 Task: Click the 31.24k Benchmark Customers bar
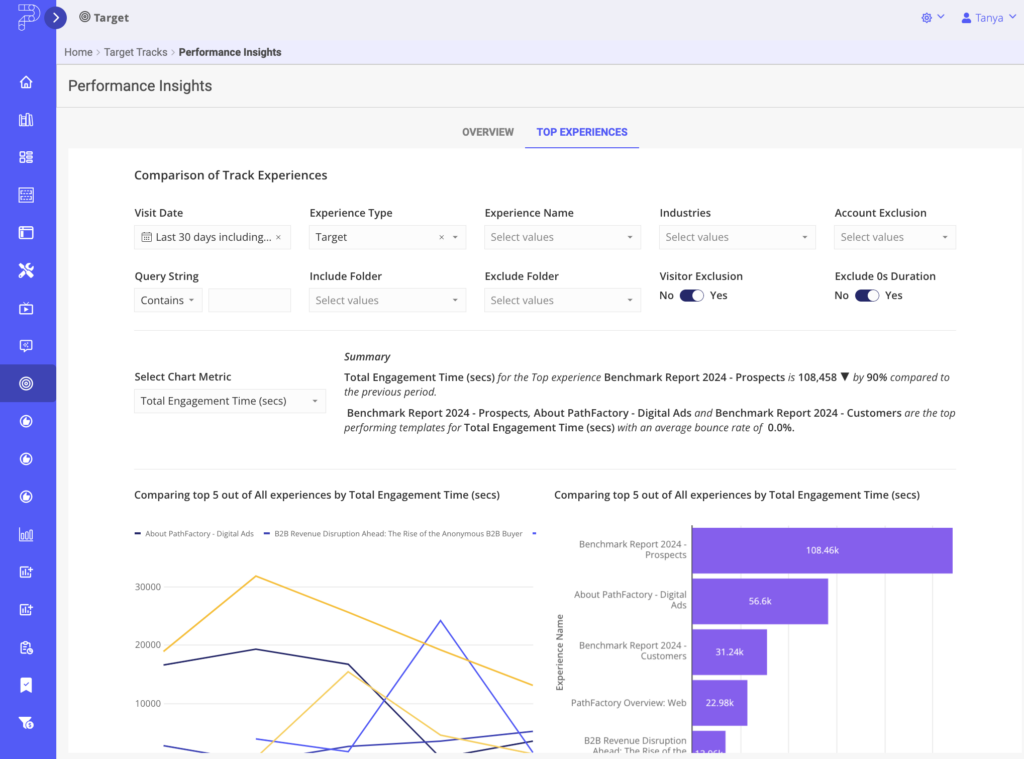click(x=729, y=652)
